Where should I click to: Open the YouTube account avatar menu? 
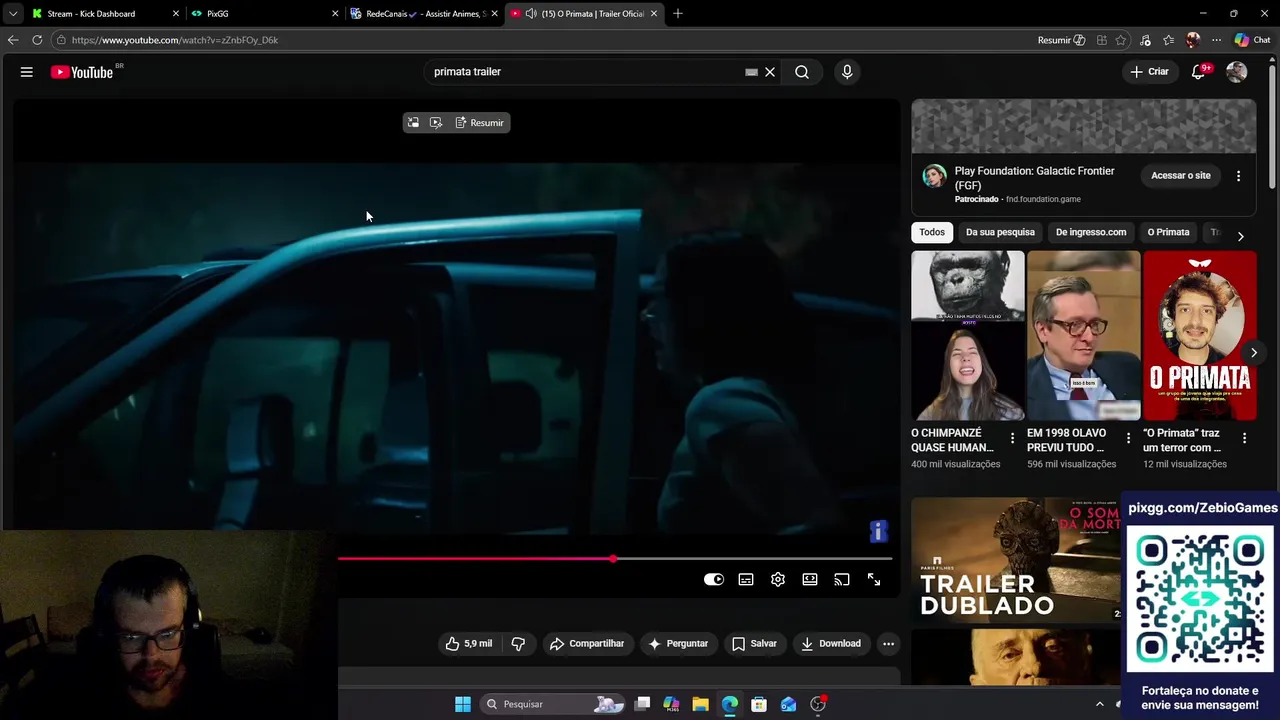click(x=1237, y=72)
